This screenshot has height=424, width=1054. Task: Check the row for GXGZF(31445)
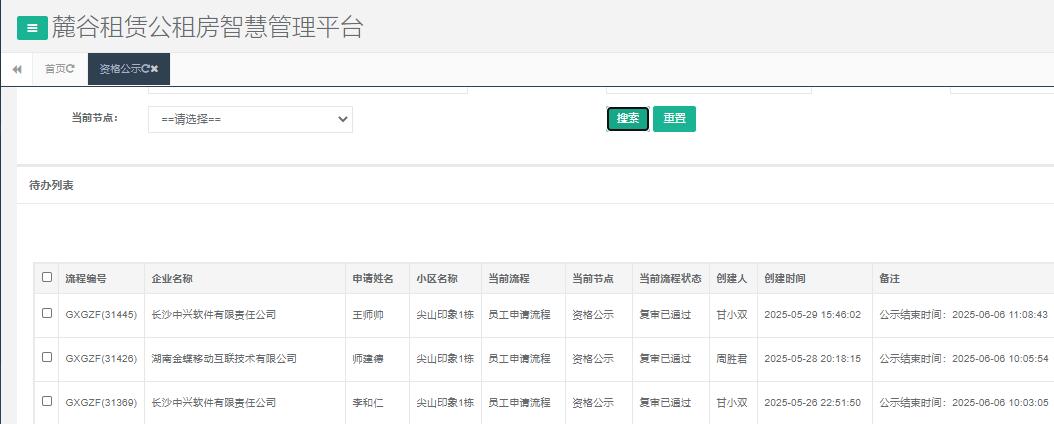(x=47, y=314)
